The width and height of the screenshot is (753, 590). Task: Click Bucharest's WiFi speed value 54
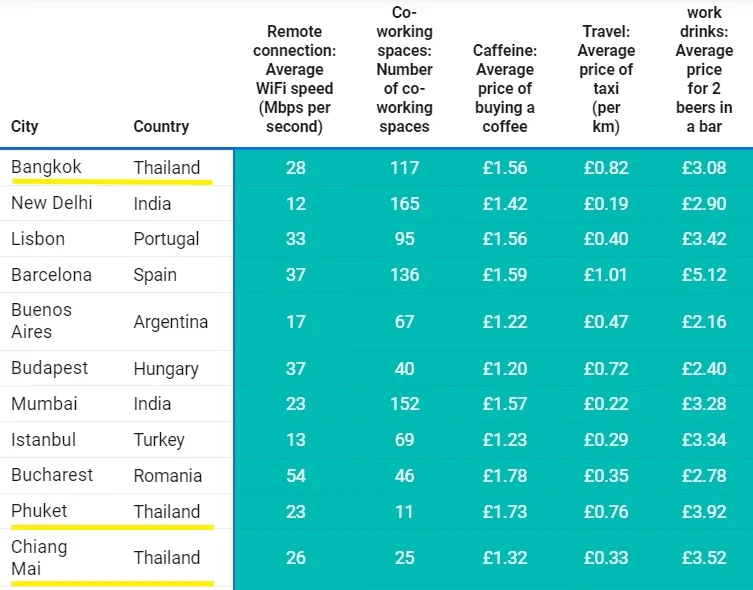(x=295, y=475)
